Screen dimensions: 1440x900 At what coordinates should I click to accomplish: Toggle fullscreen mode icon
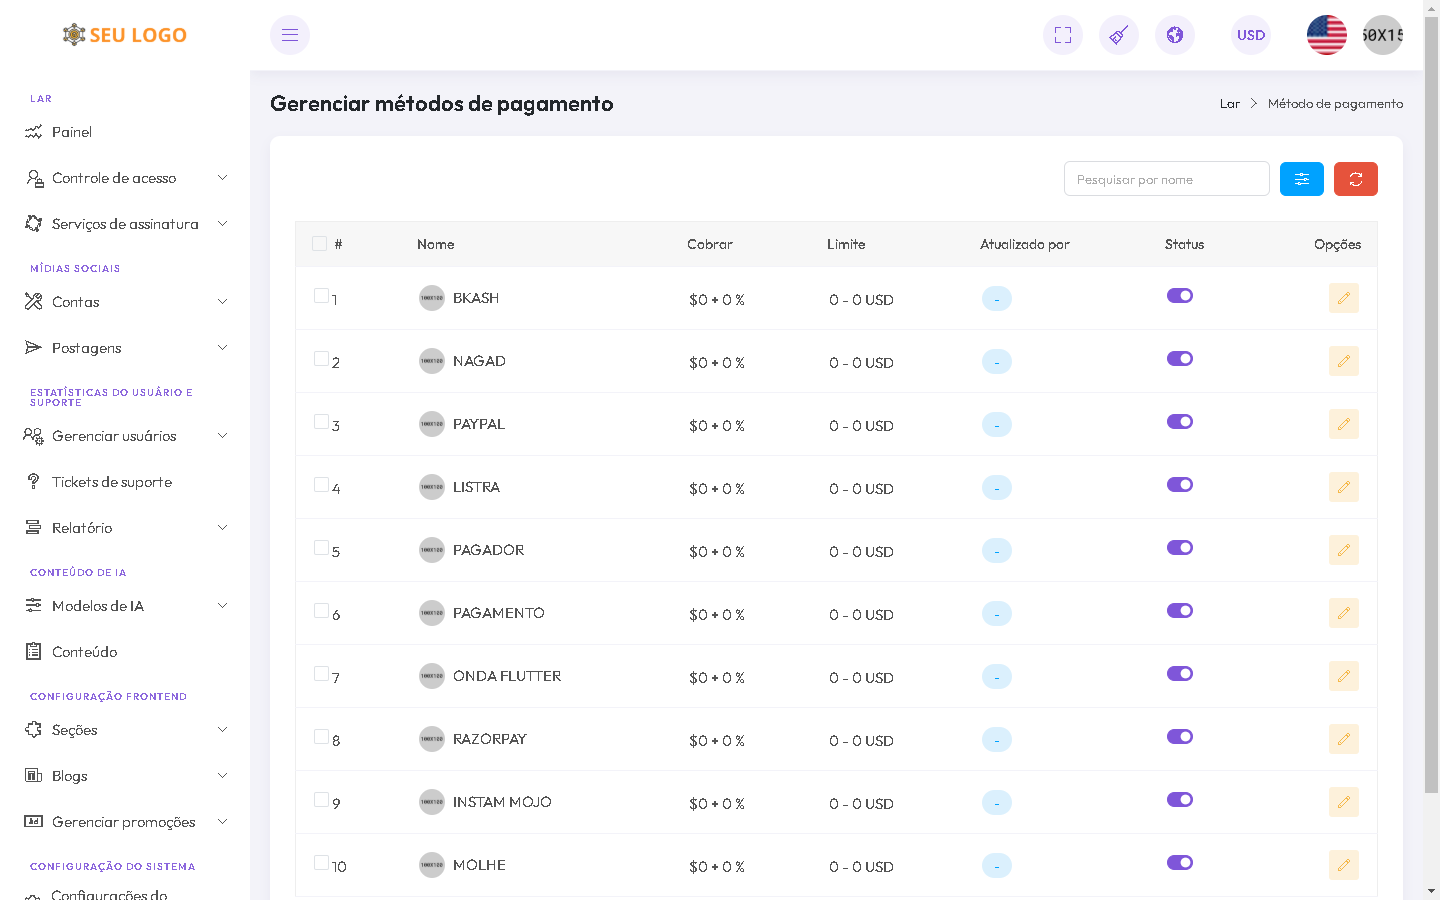[1063, 35]
